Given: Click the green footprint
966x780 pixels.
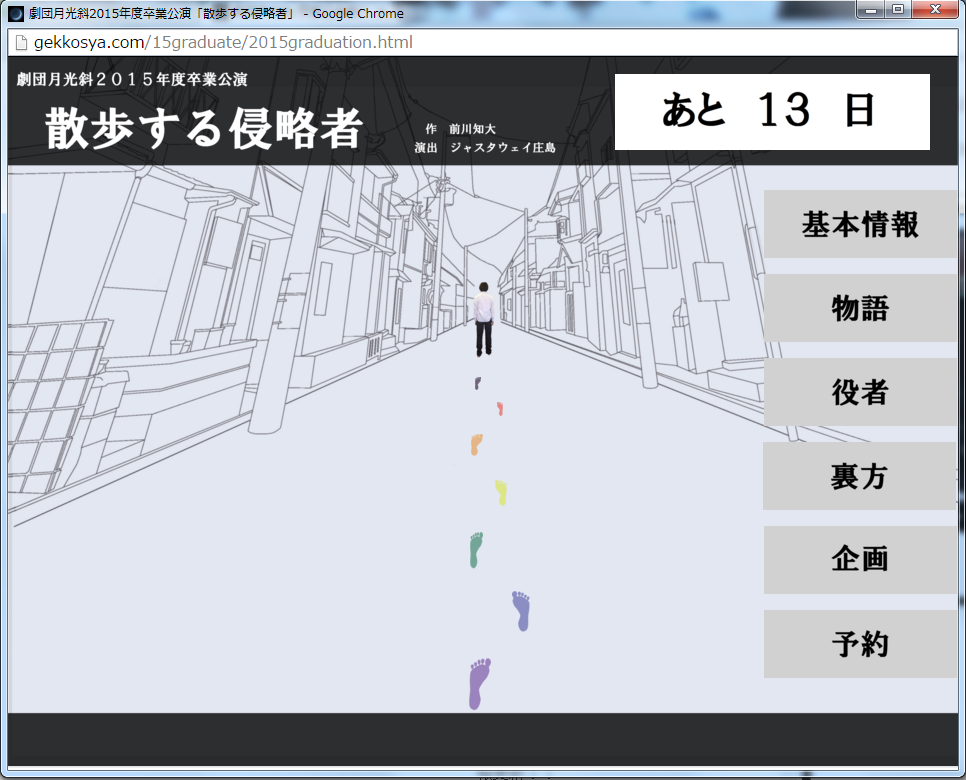Looking at the screenshot, I should pyautogui.click(x=476, y=550).
